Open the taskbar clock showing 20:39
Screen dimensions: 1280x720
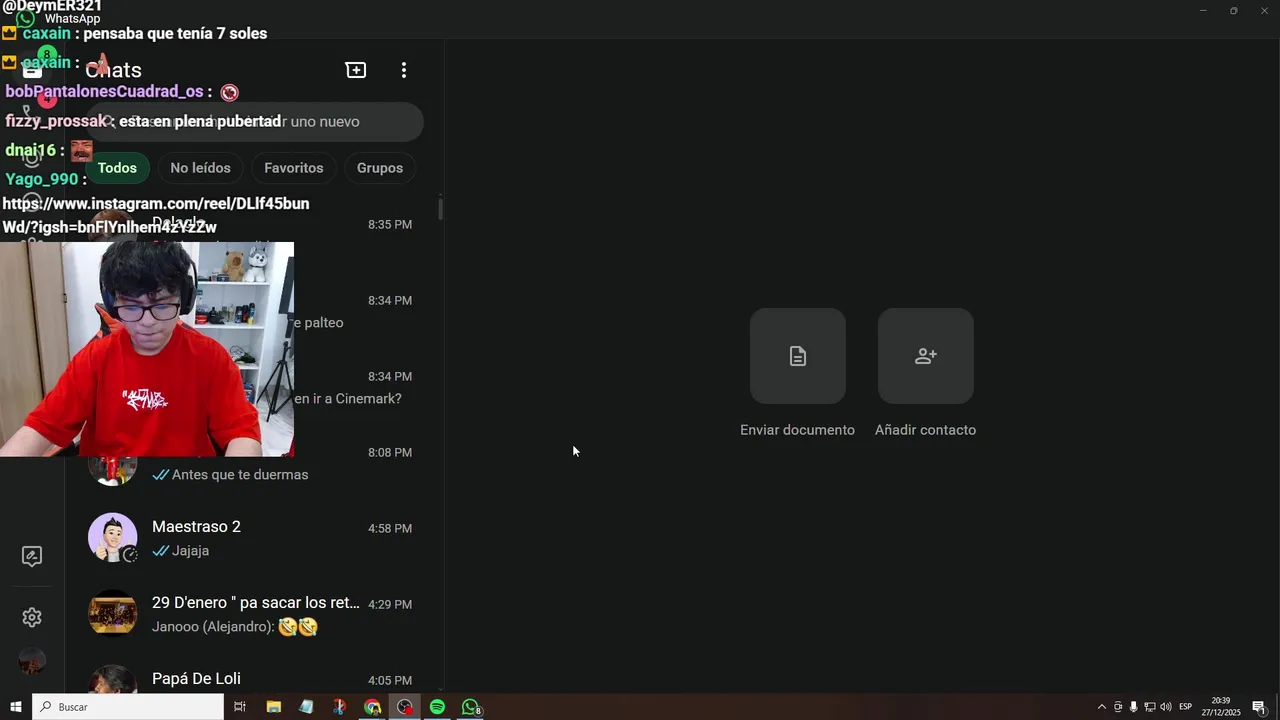1222,707
